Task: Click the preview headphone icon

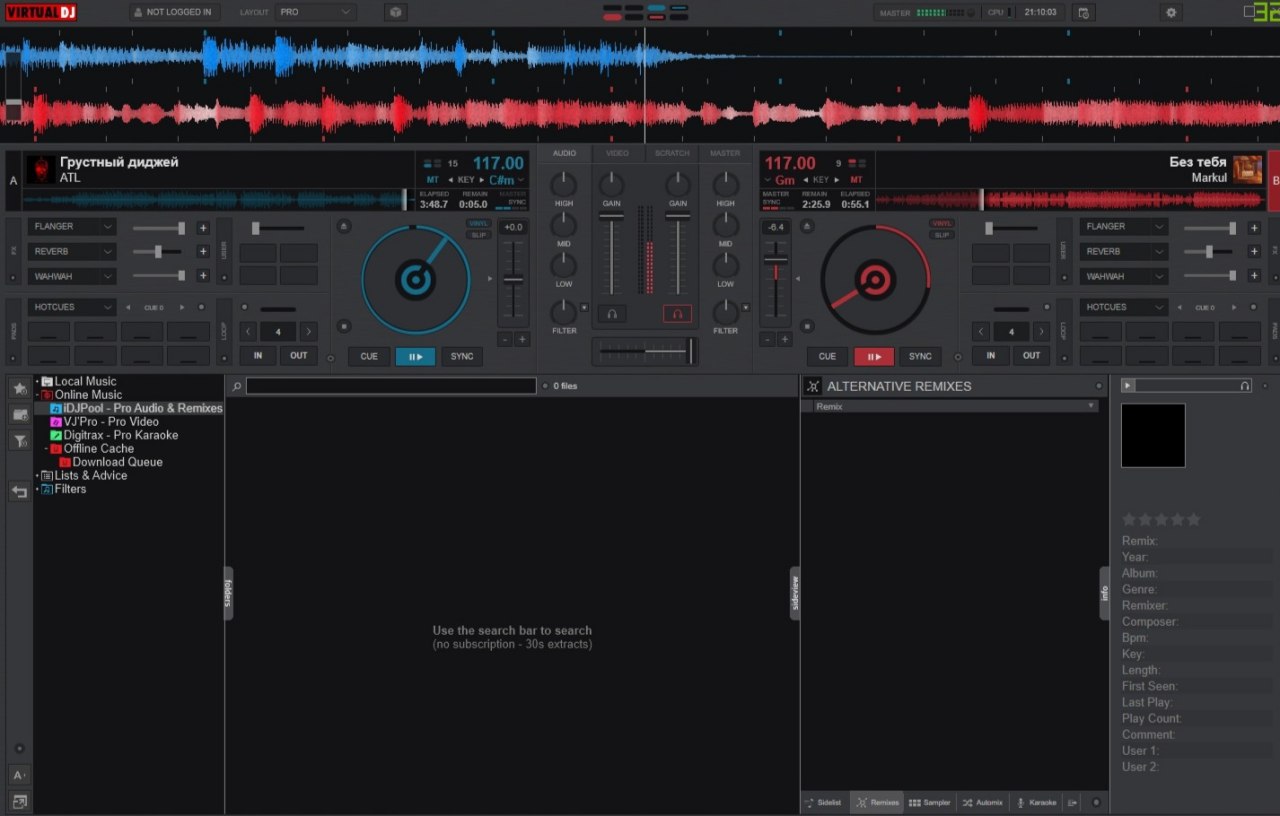Action: click(x=1245, y=385)
